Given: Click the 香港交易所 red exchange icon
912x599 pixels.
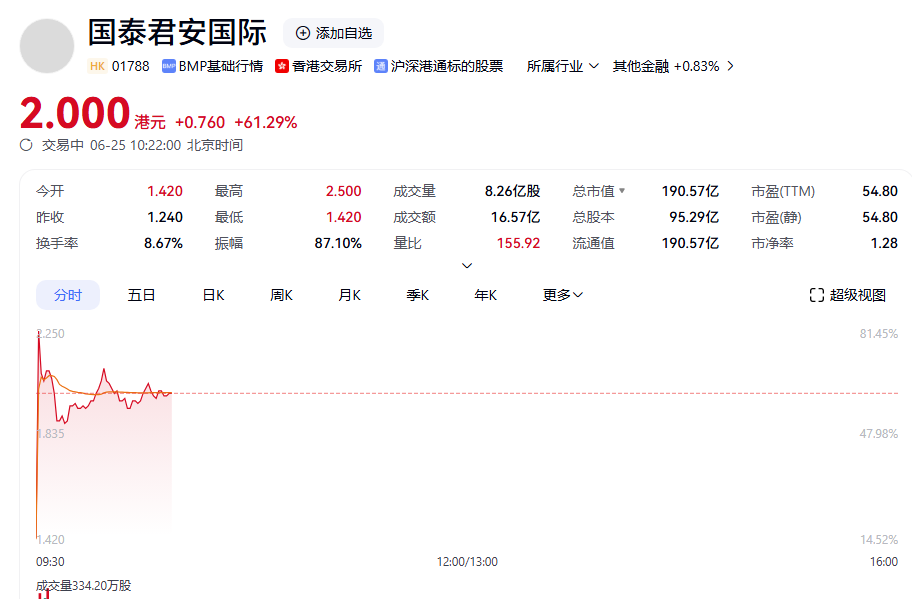Looking at the screenshot, I should click(x=282, y=66).
